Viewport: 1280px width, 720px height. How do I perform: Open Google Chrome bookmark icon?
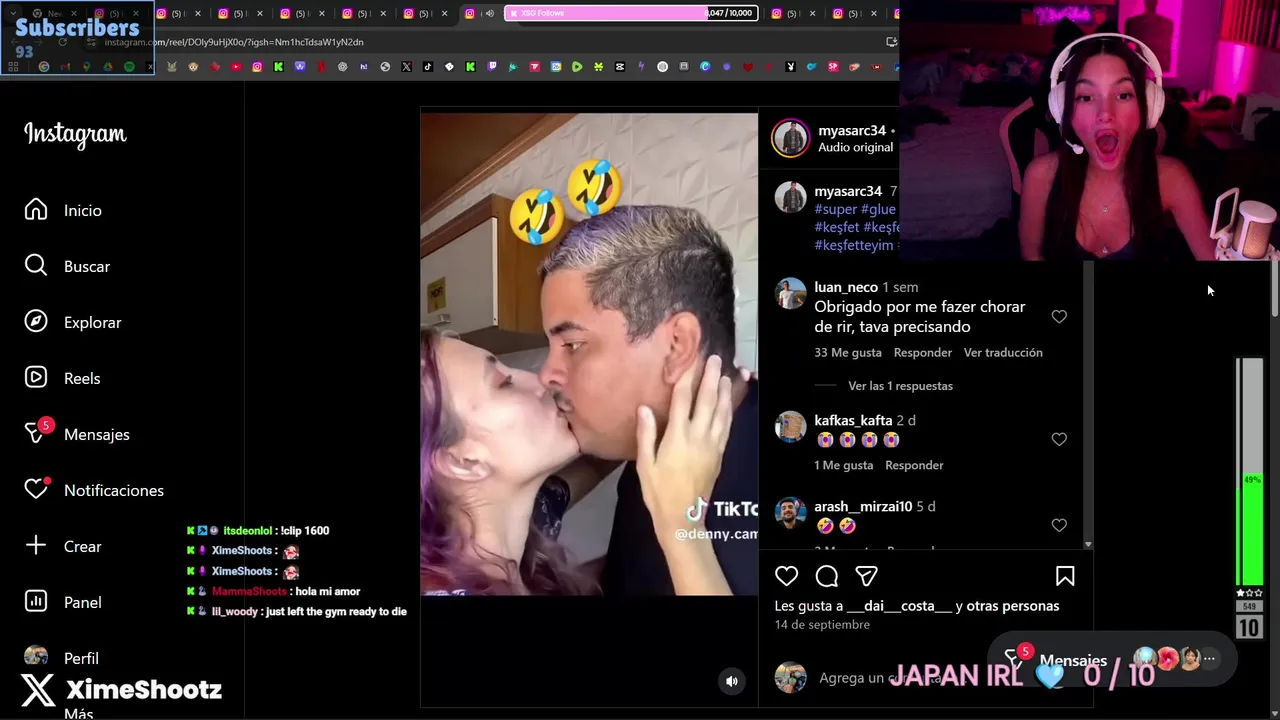click(x=44, y=67)
